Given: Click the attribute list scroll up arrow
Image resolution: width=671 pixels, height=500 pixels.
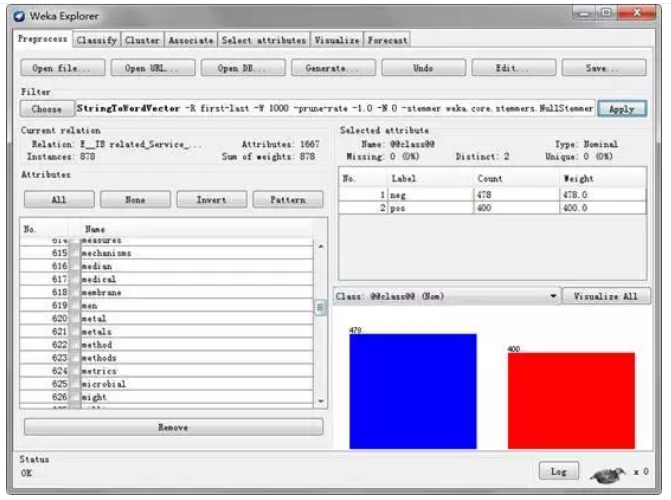Looking at the screenshot, I should (321, 247).
